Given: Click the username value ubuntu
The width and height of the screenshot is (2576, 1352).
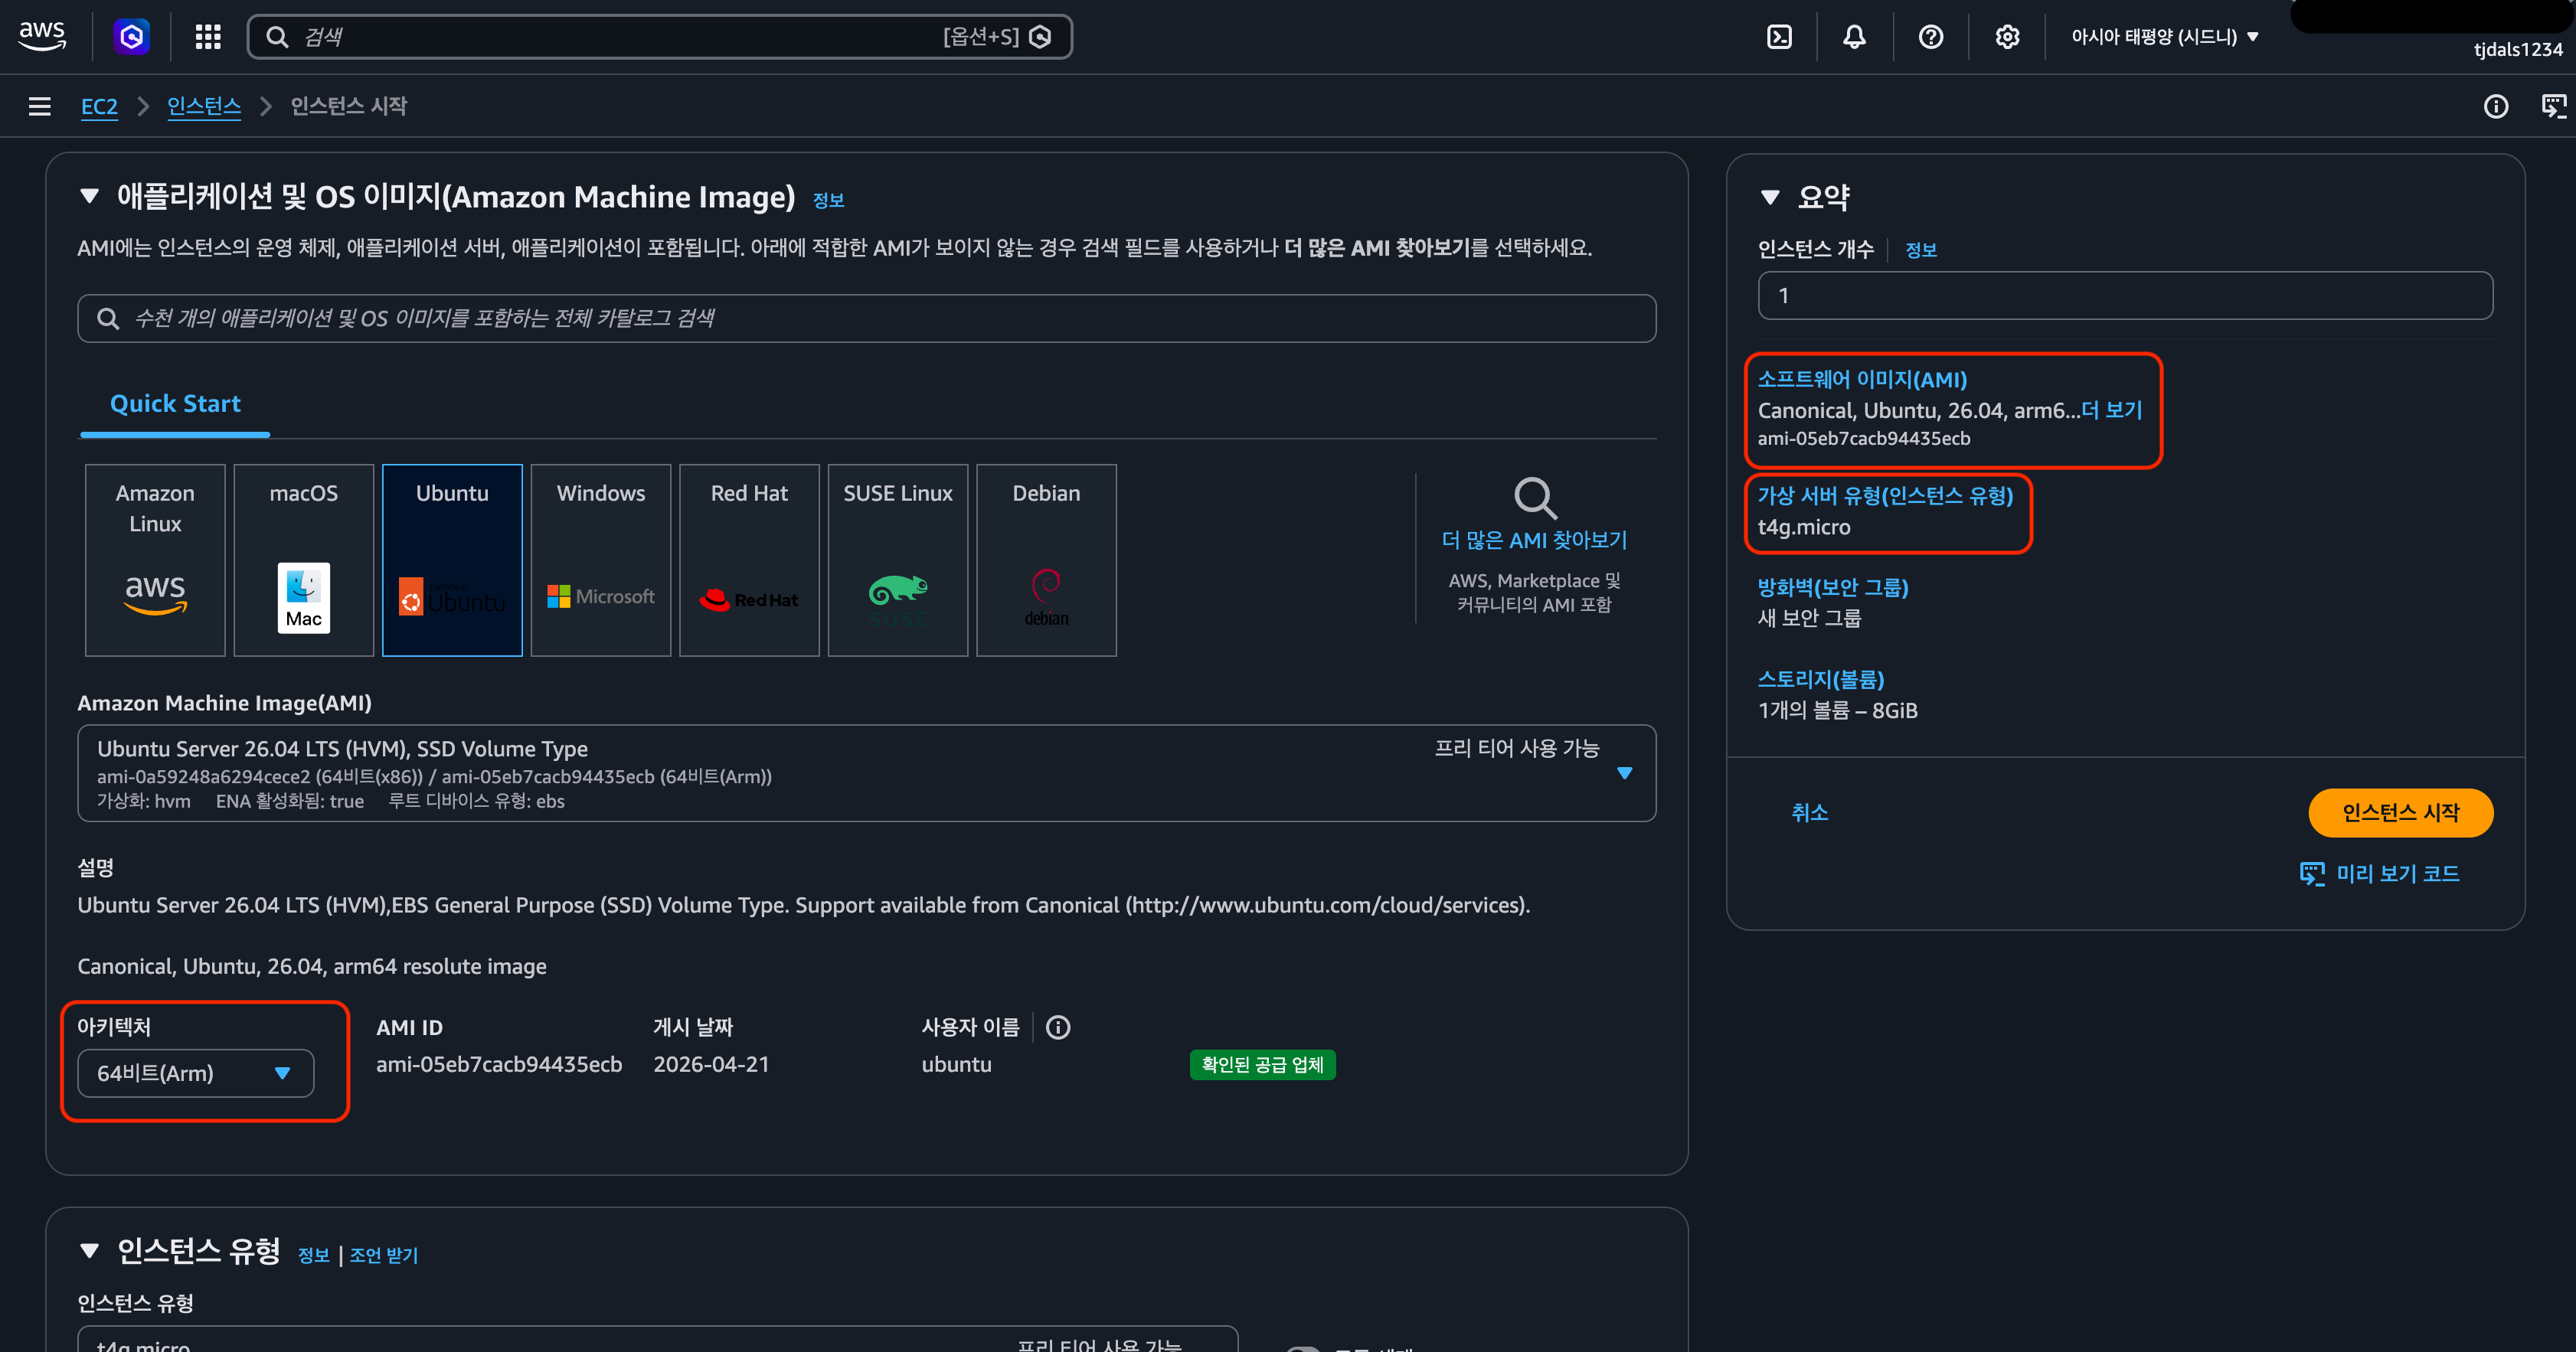Looking at the screenshot, I should click(x=956, y=1065).
